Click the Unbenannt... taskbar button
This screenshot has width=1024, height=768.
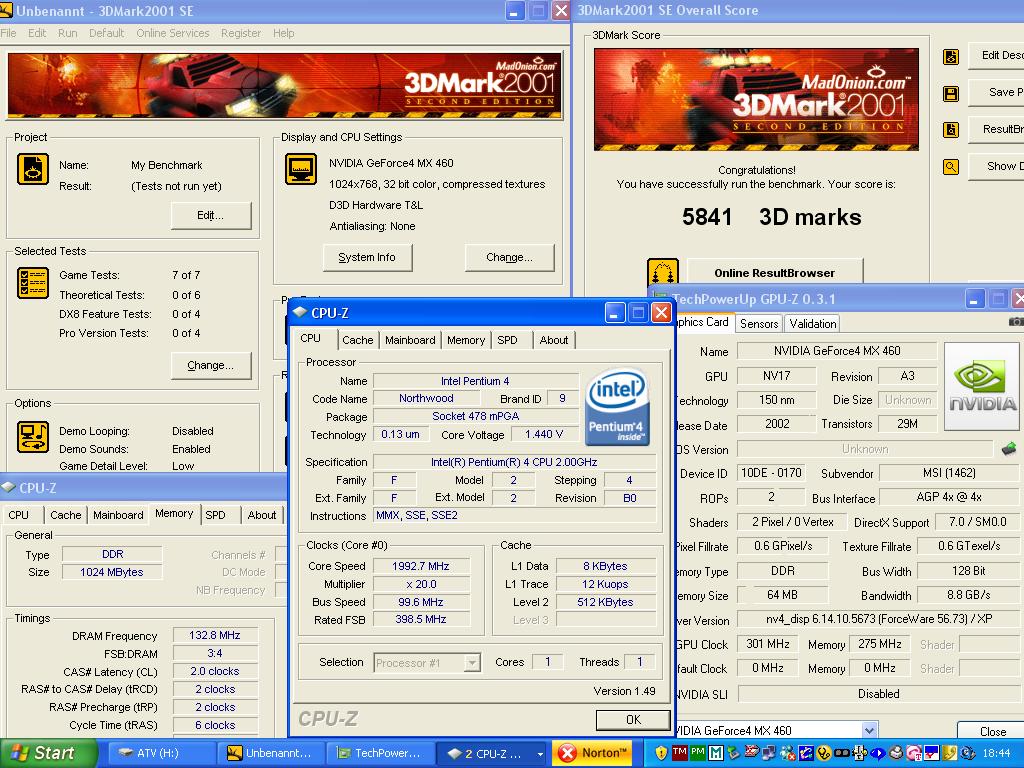click(x=268, y=753)
